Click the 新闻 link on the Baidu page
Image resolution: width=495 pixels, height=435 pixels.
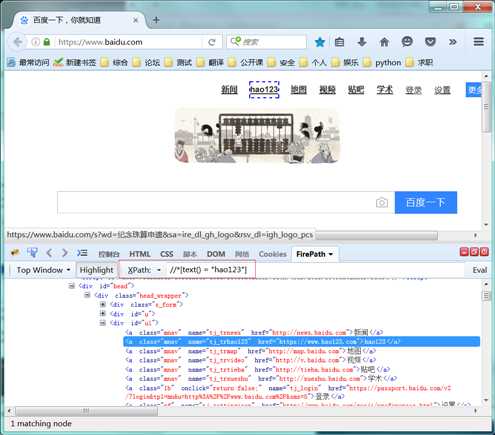click(x=229, y=89)
